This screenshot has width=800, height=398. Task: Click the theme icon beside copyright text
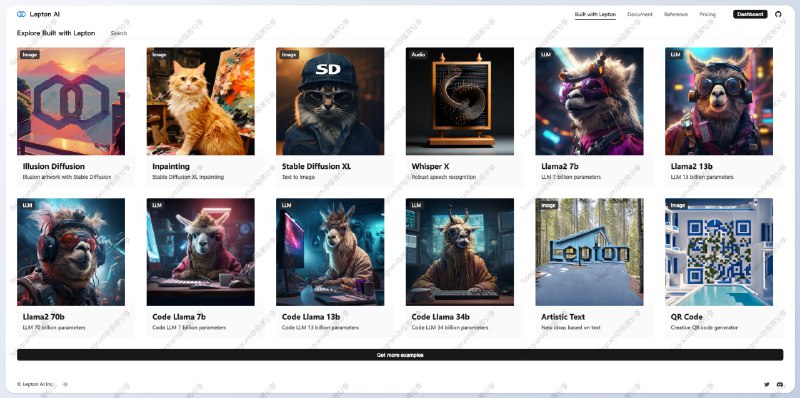[65, 384]
